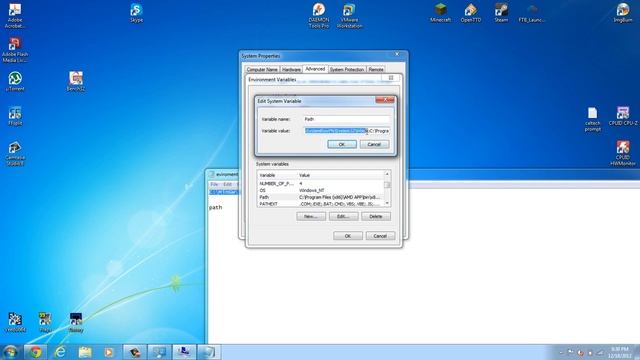Launch FFsplit from the desktop
The image size is (640, 360).
click(x=15, y=116)
